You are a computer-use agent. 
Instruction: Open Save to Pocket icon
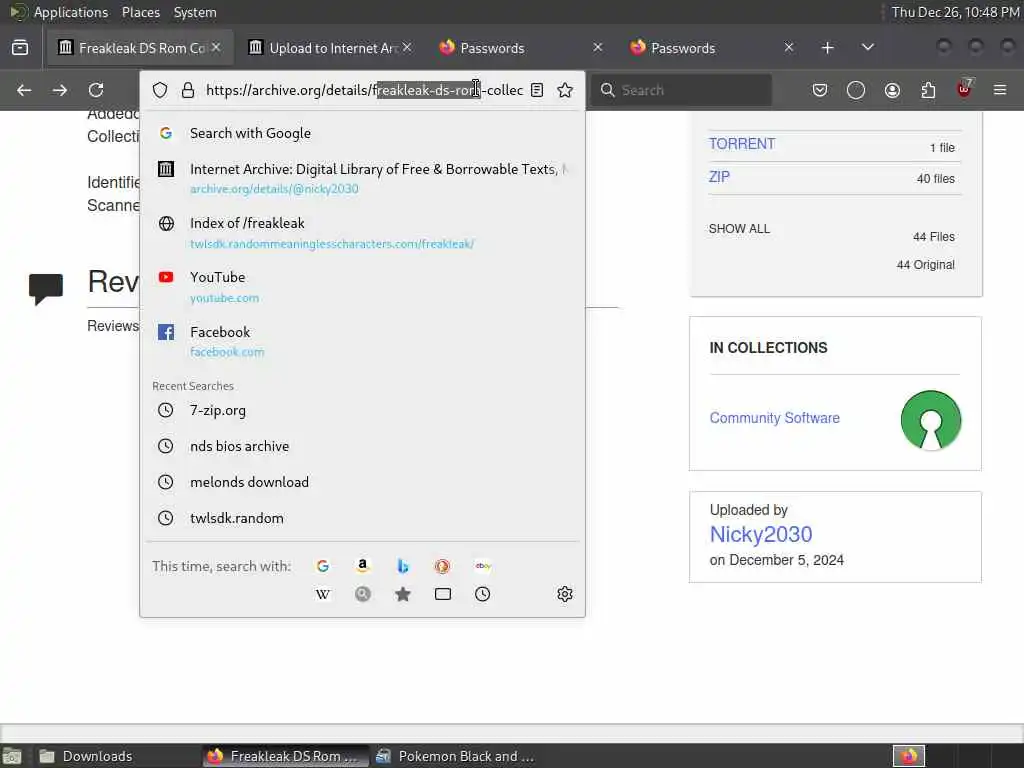click(x=820, y=90)
